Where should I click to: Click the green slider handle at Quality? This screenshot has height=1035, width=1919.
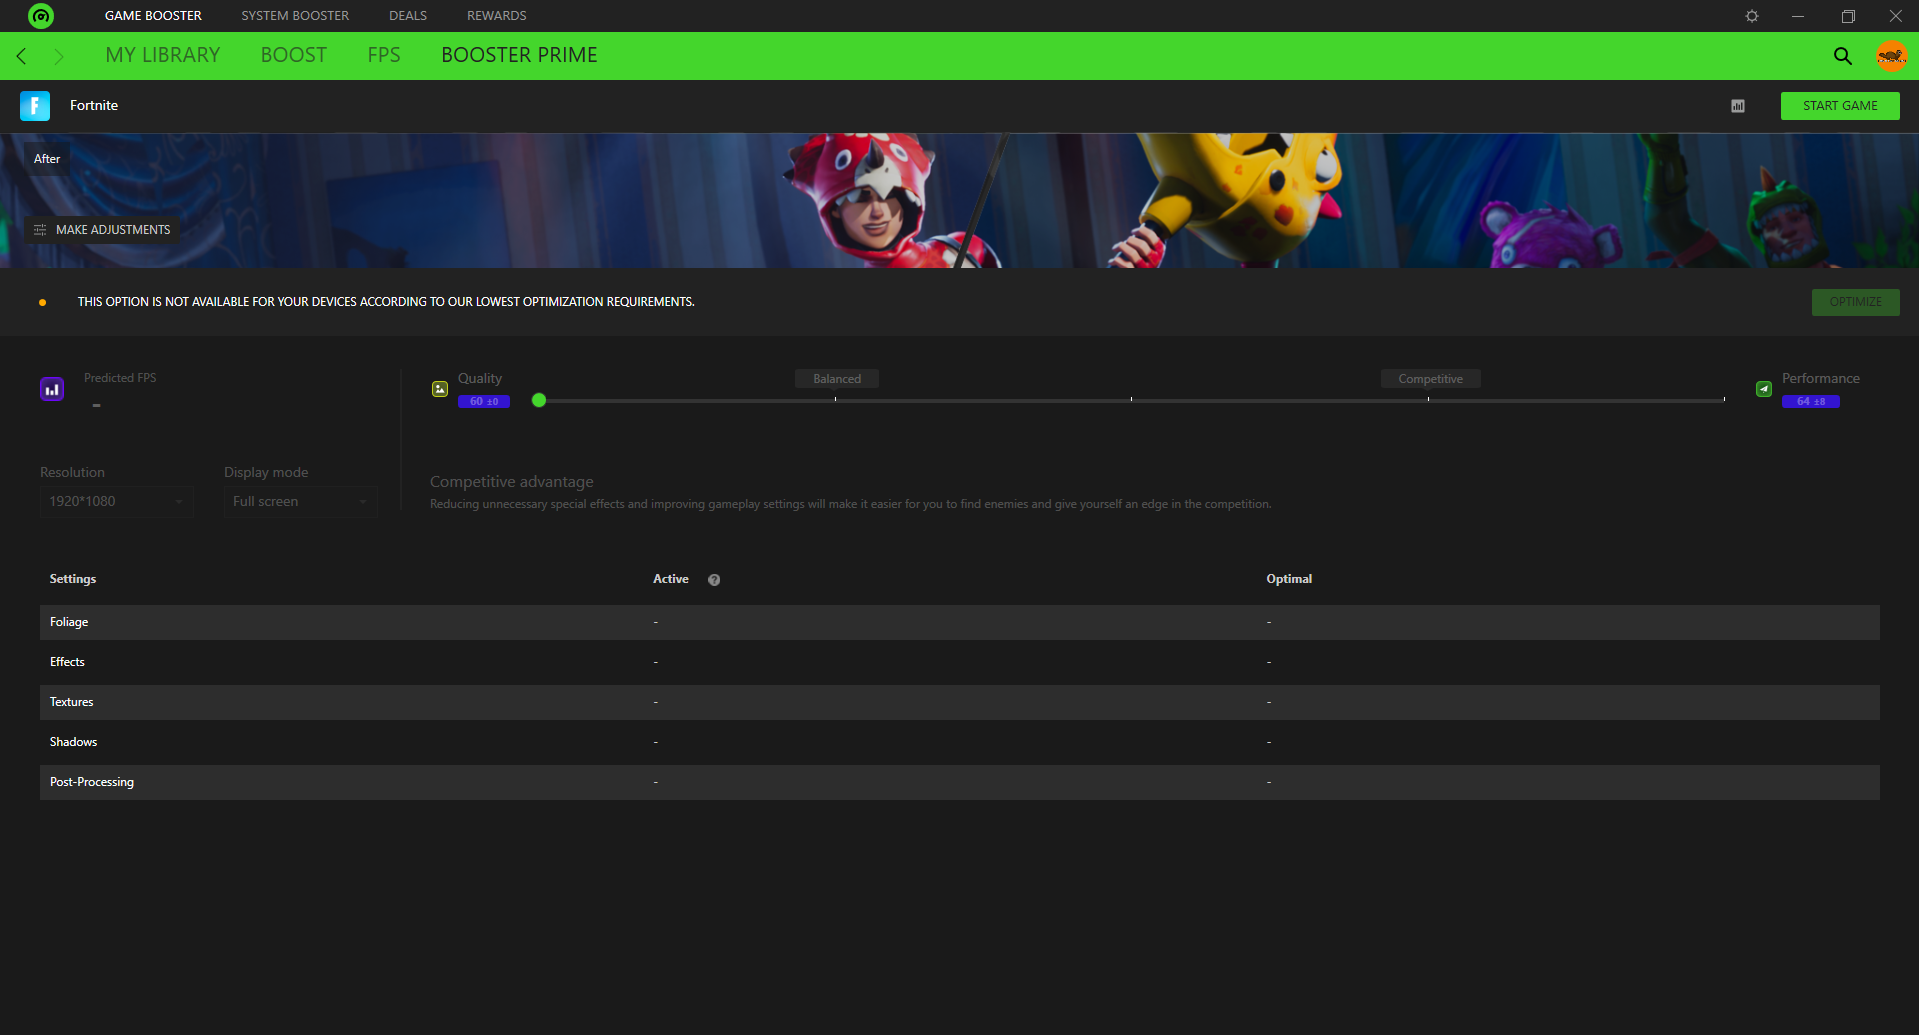pyautogui.click(x=539, y=401)
